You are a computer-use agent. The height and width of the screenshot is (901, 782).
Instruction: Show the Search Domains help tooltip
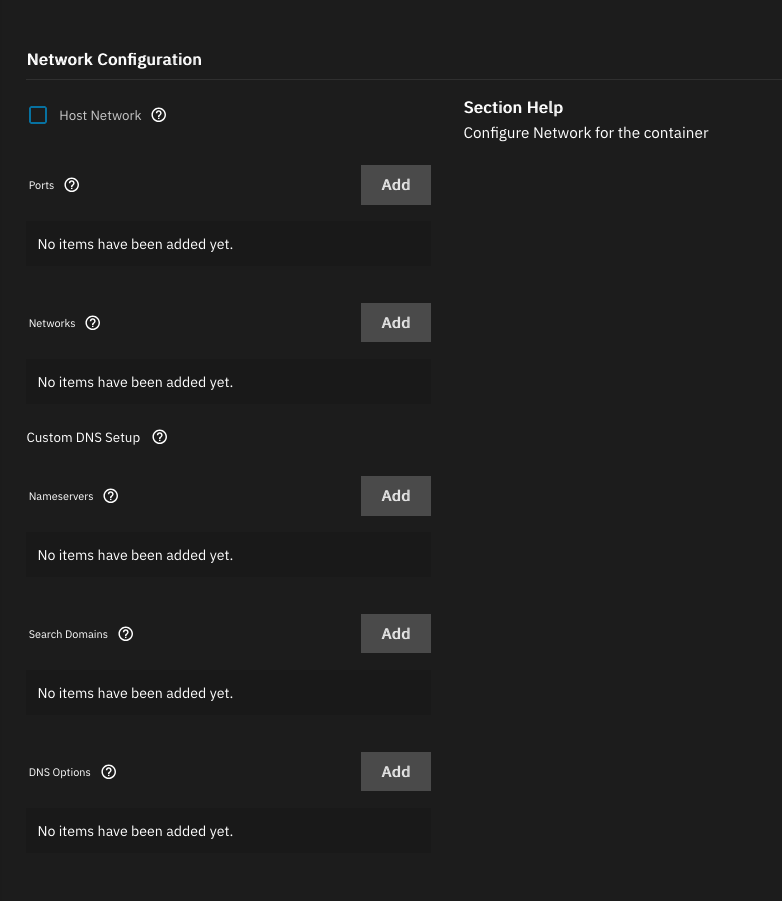pyautogui.click(x=125, y=634)
